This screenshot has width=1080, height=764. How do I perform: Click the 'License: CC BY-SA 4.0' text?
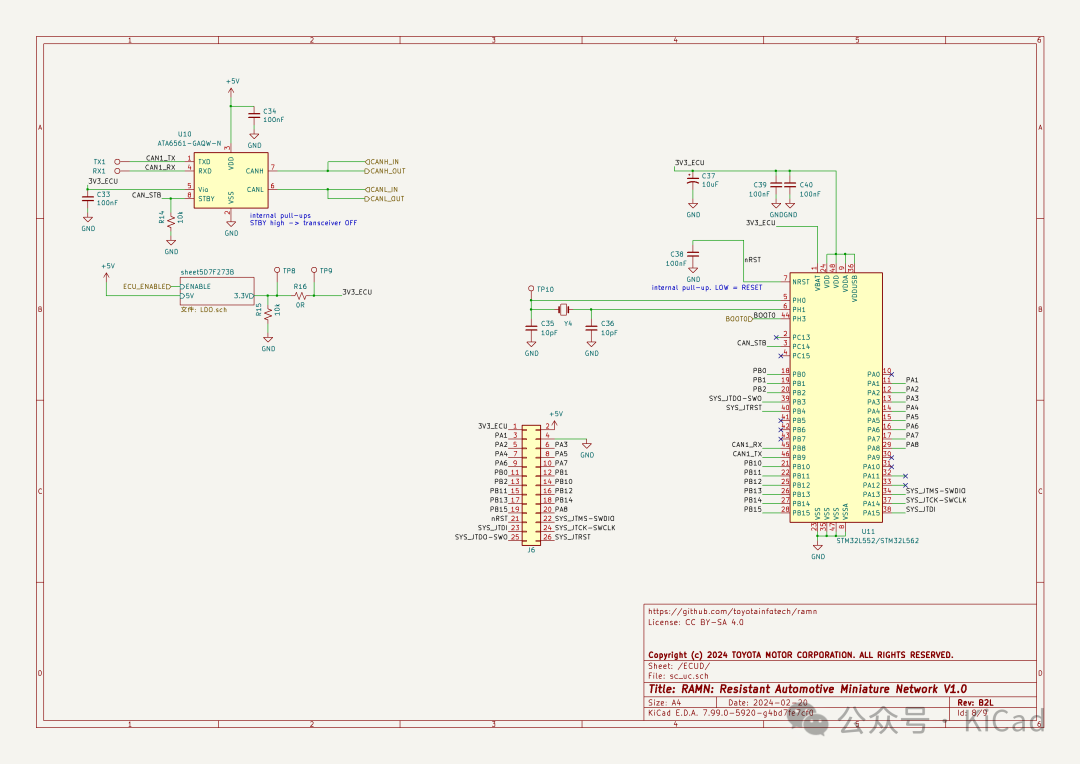point(696,622)
